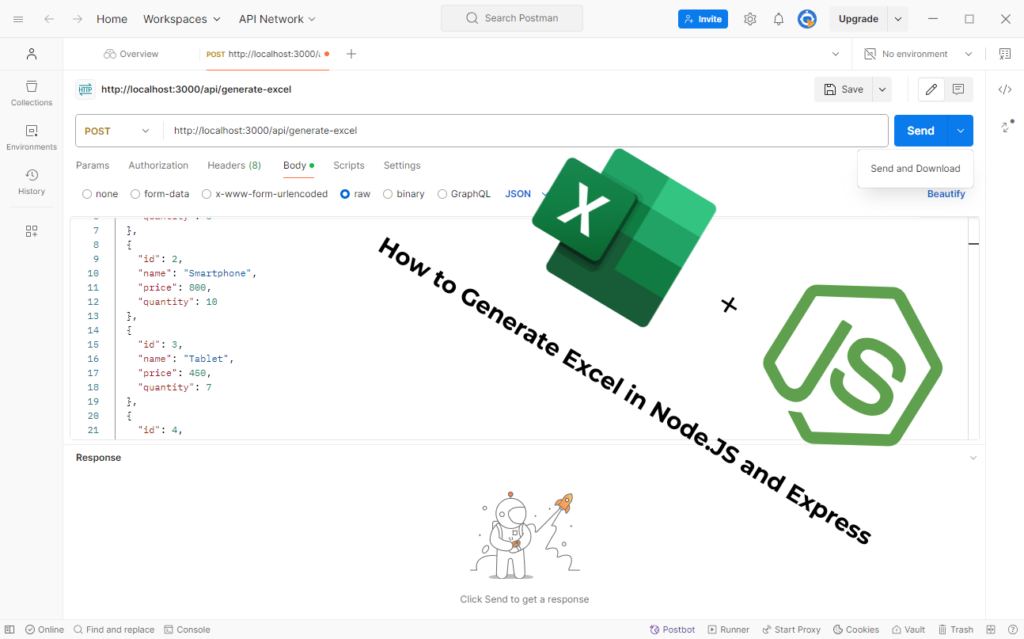Switch to the Authorization tab
The width and height of the screenshot is (1024, 639).
158,165
